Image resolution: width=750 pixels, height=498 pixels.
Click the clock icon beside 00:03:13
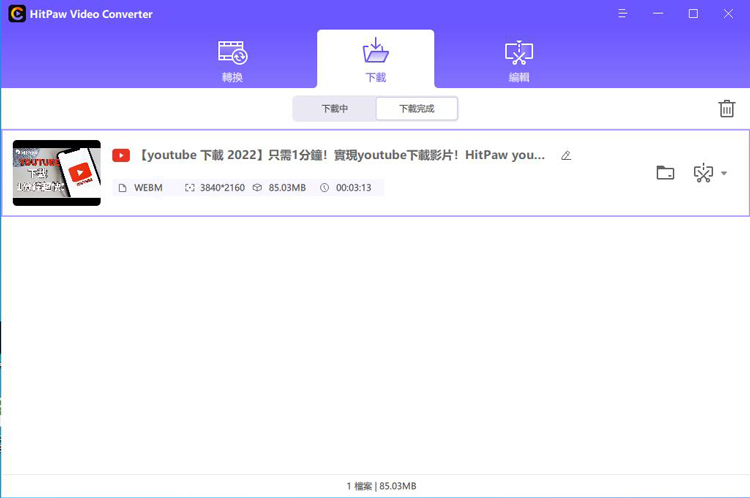point(324,188)
